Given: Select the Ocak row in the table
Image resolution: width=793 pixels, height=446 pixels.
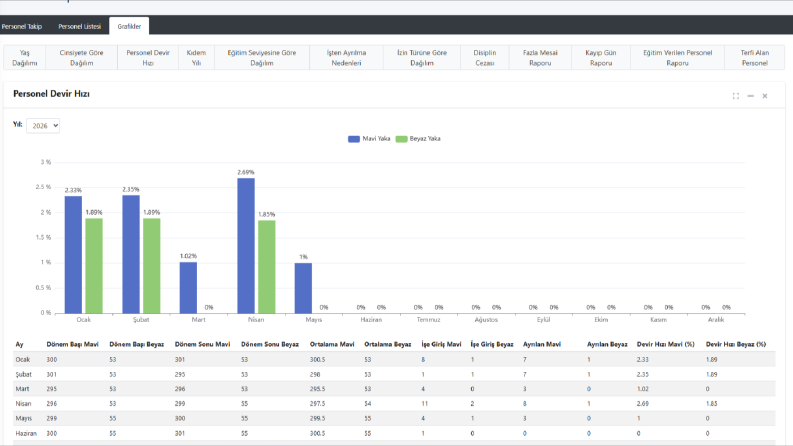Looking at the screenshot, I should pos(394,360).
